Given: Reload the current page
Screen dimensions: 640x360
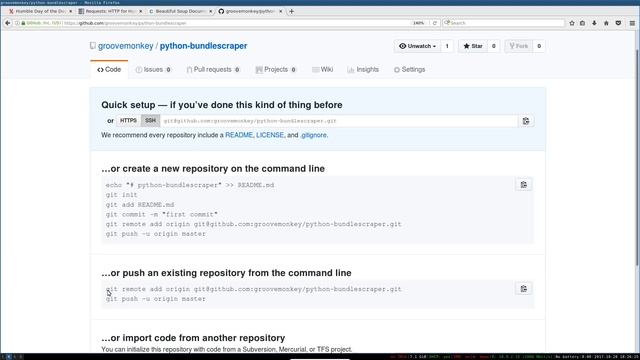Looking at the screenshot, I should click(x=435, y=23).
